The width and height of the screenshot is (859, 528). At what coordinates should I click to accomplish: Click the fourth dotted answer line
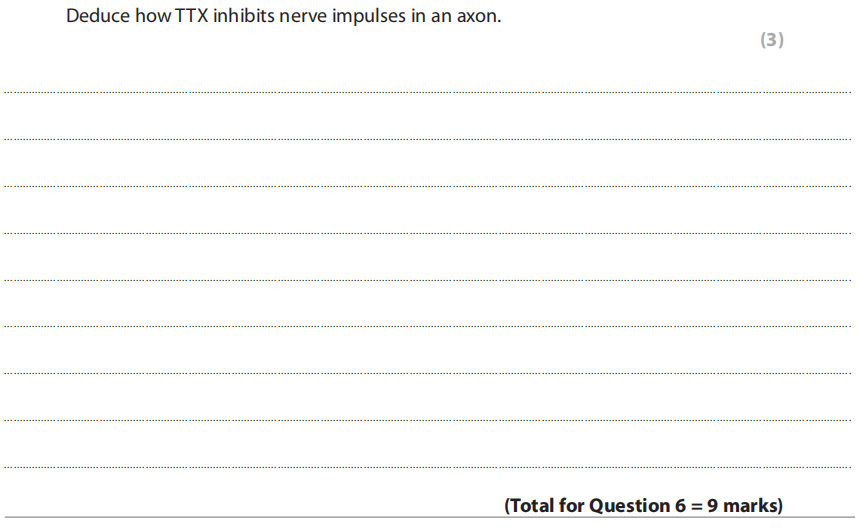pos(430,233)
